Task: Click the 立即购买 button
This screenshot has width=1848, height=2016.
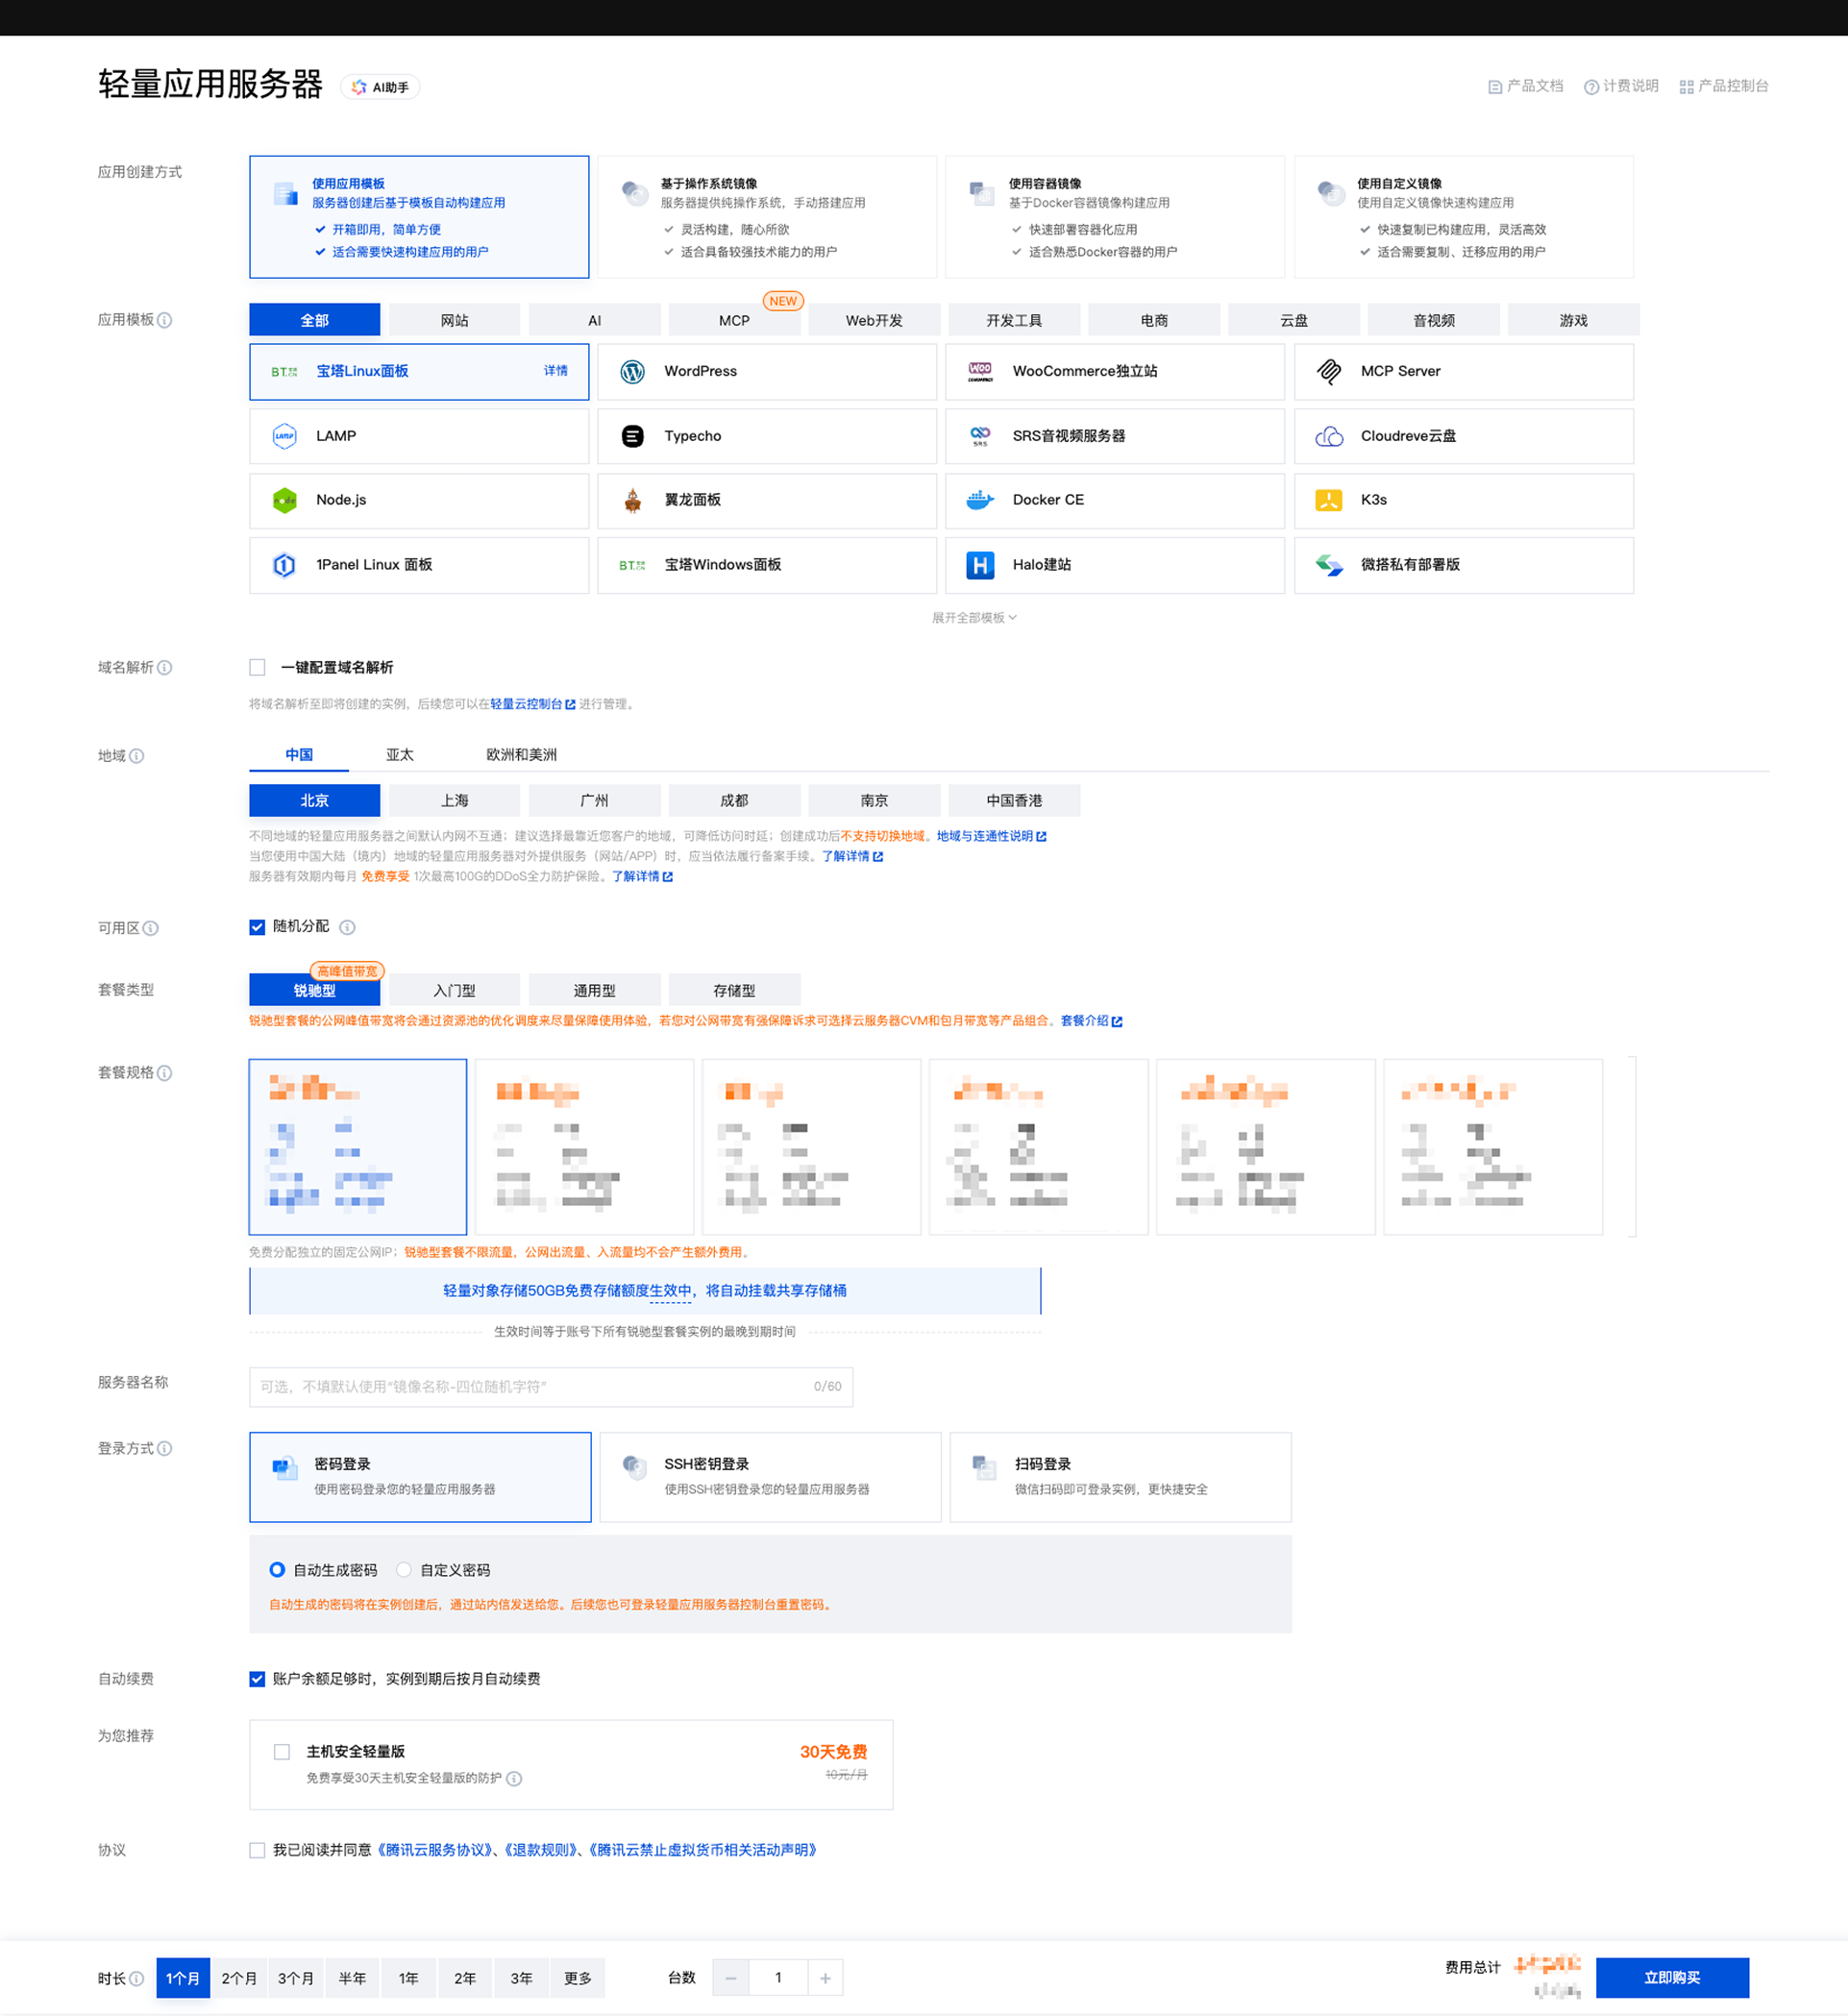Action: point(1672,1977)
